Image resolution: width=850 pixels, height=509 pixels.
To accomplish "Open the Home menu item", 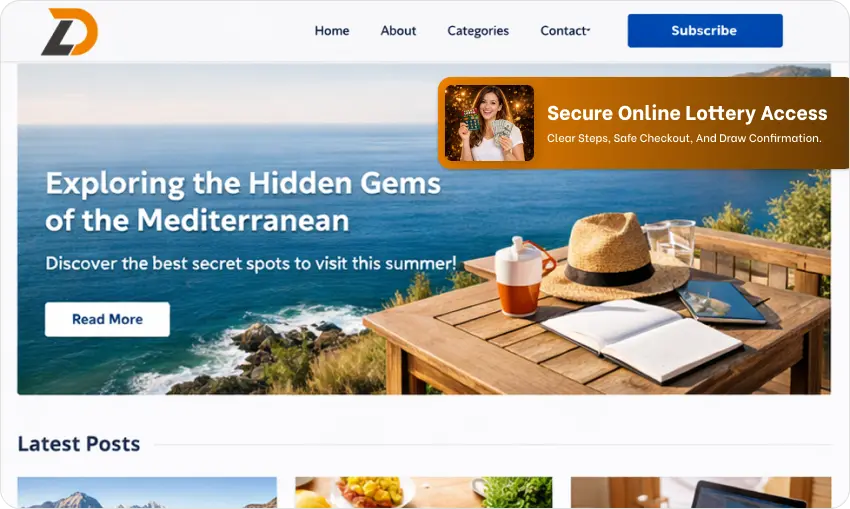I will 332,31.
